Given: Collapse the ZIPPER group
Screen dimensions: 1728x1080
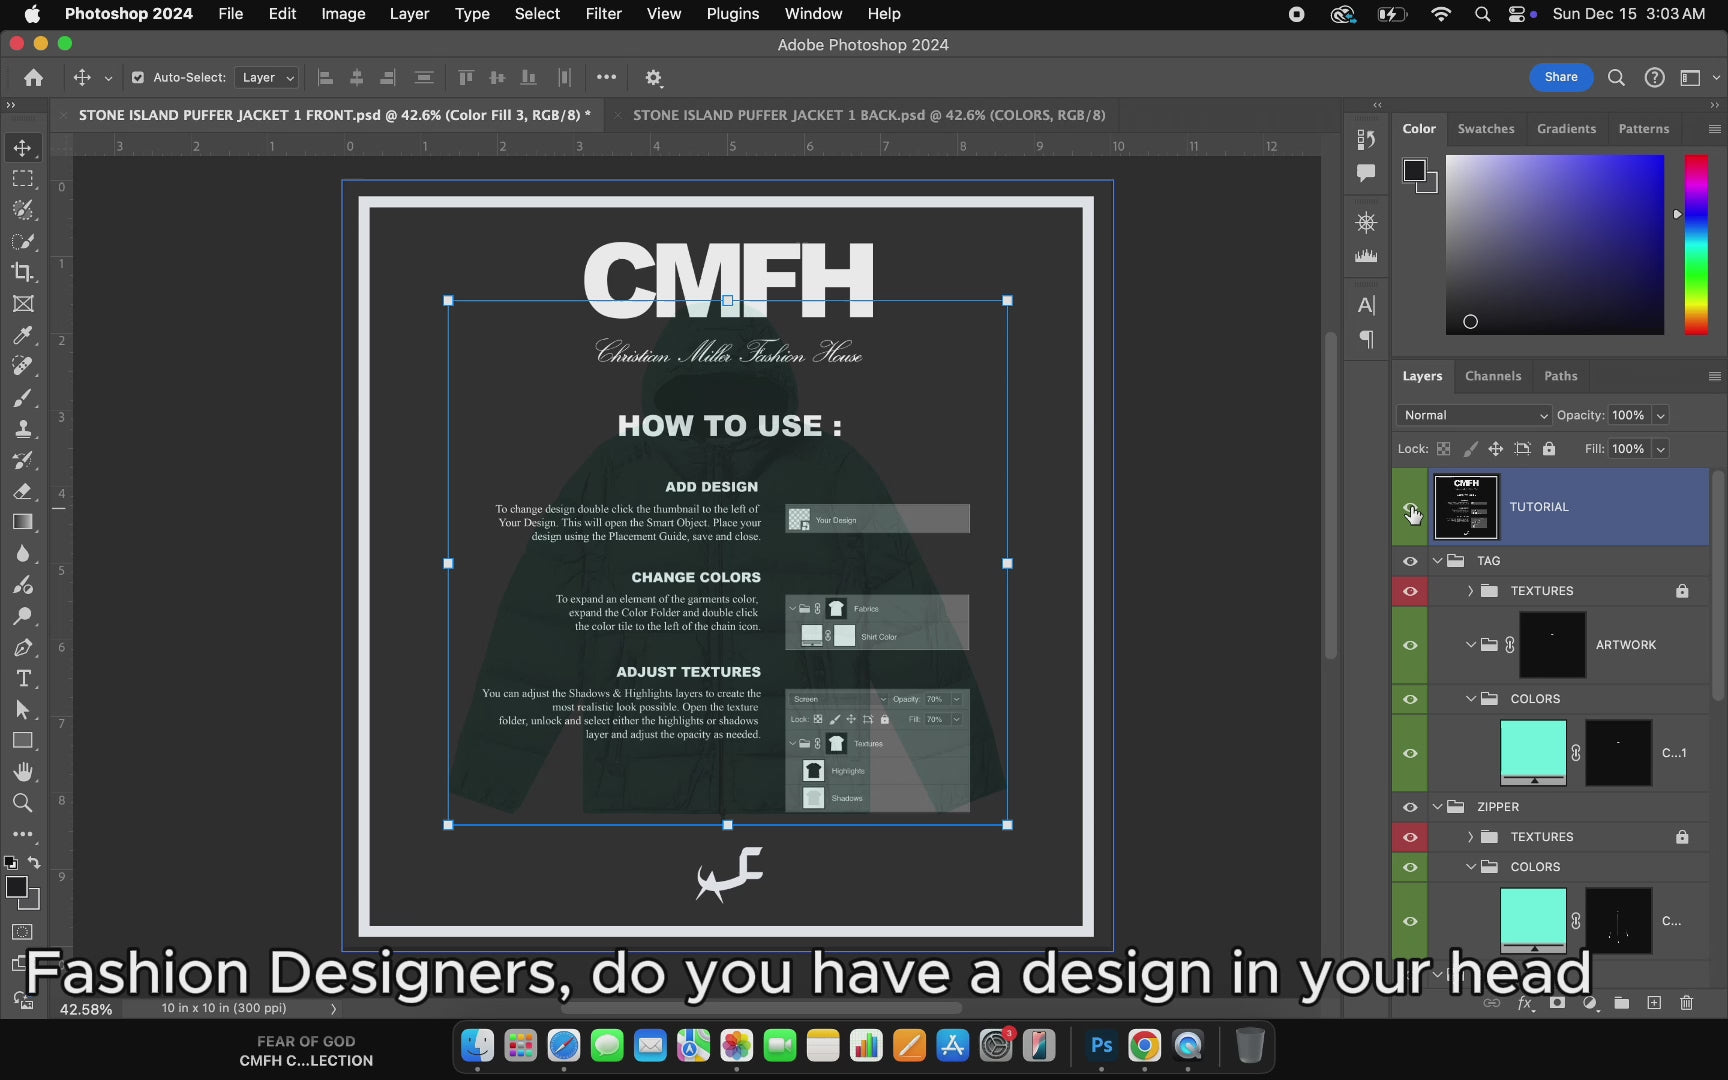Looking at the screenshot, I should (x=1438, y=807).
